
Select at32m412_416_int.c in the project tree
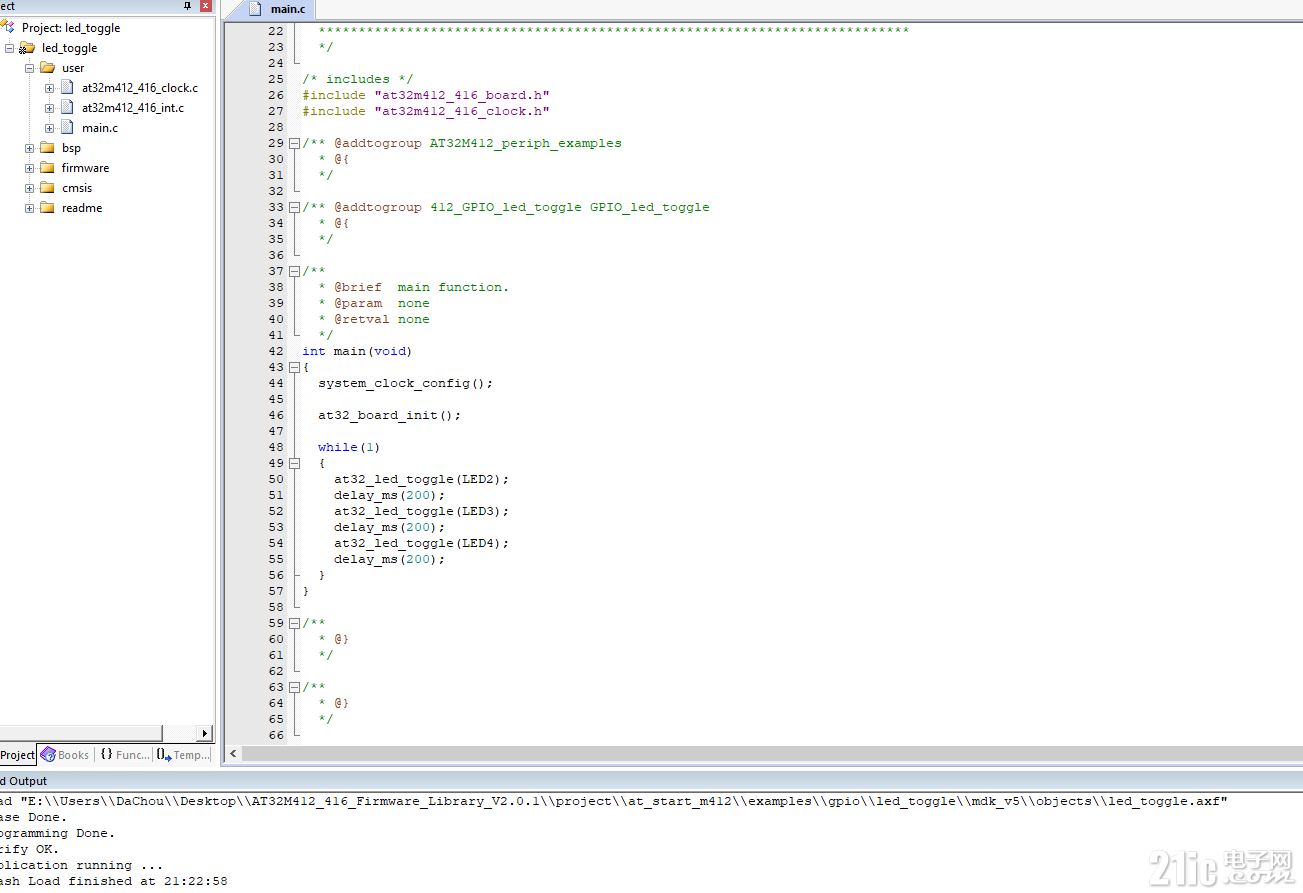click(133, 108)
